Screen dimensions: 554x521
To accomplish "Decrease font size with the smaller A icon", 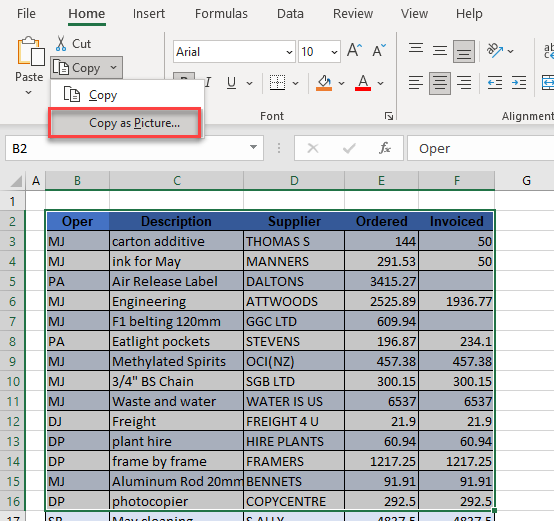I will [x=379, y=51].
